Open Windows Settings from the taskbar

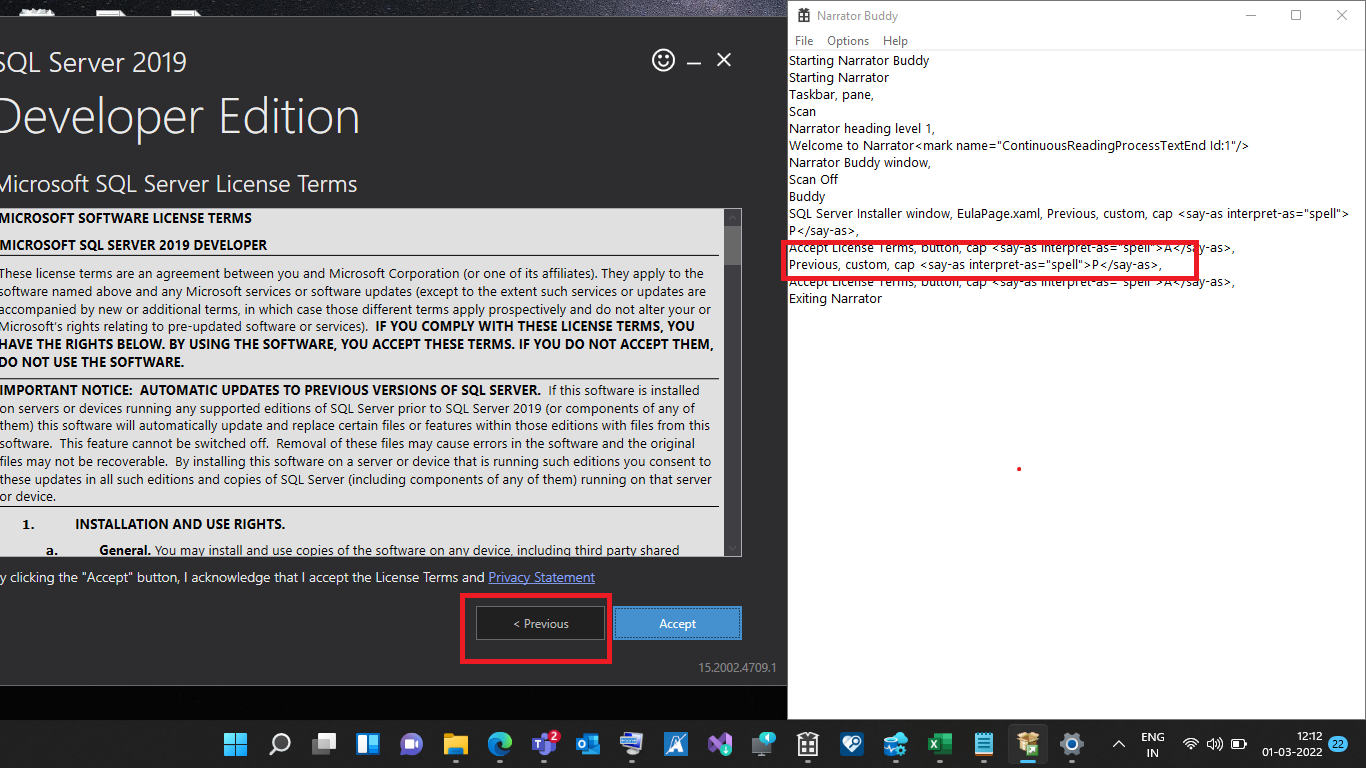[x=1071, y=744]
